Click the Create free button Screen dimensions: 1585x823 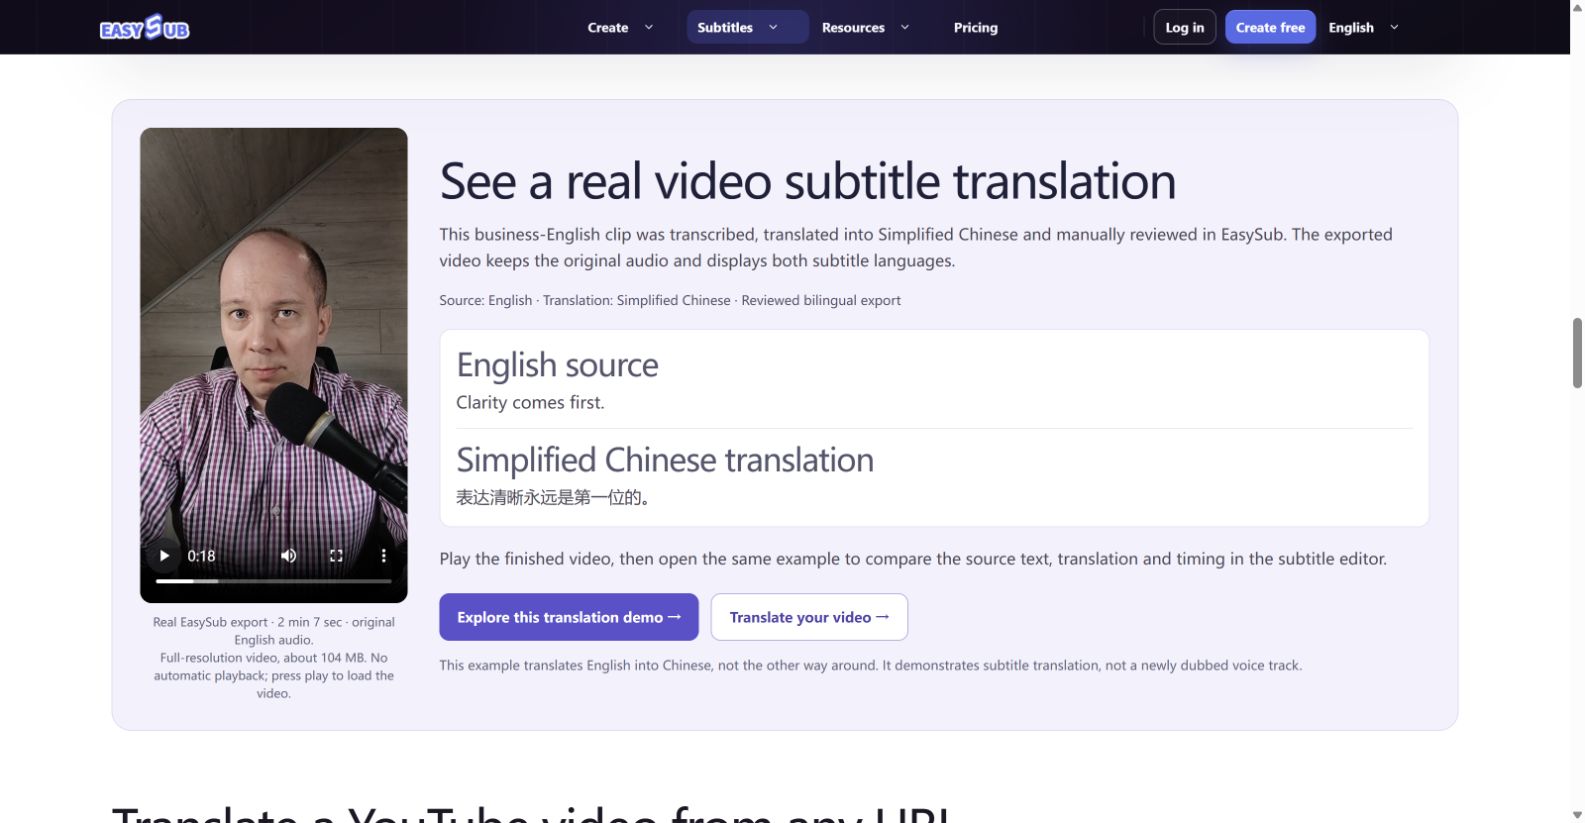1270,27
